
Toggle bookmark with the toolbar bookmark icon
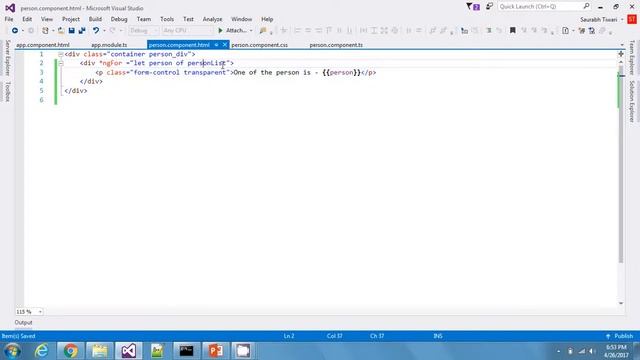pos(513,31)
